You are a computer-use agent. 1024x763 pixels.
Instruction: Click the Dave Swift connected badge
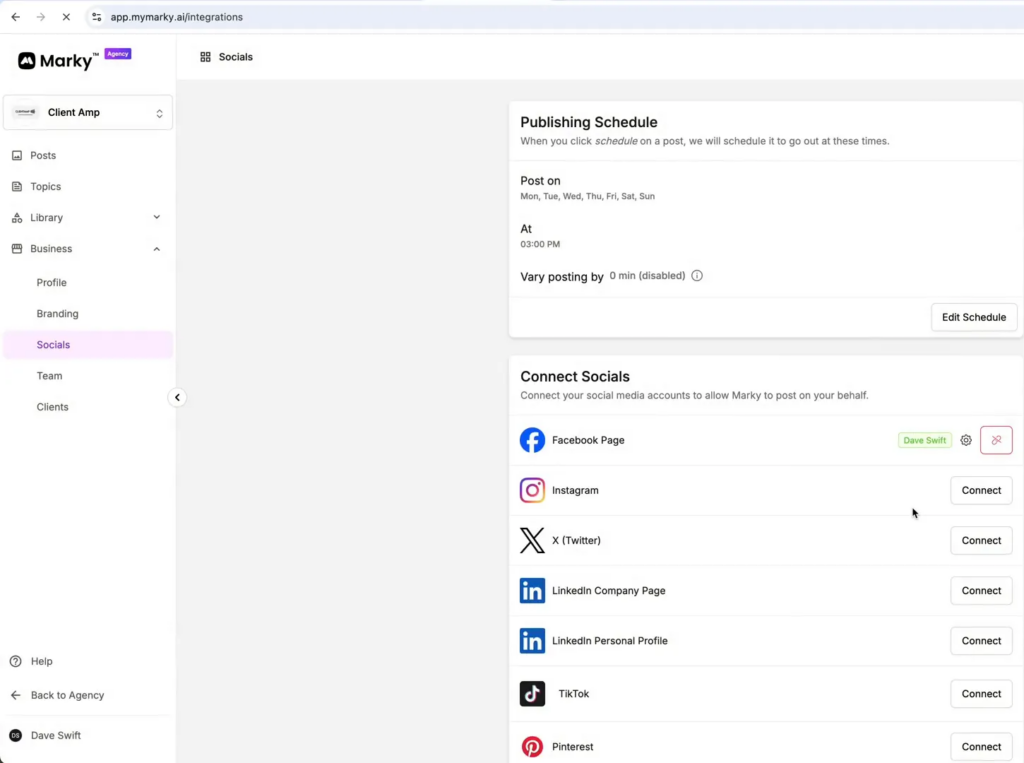click(x=925, y=440)
